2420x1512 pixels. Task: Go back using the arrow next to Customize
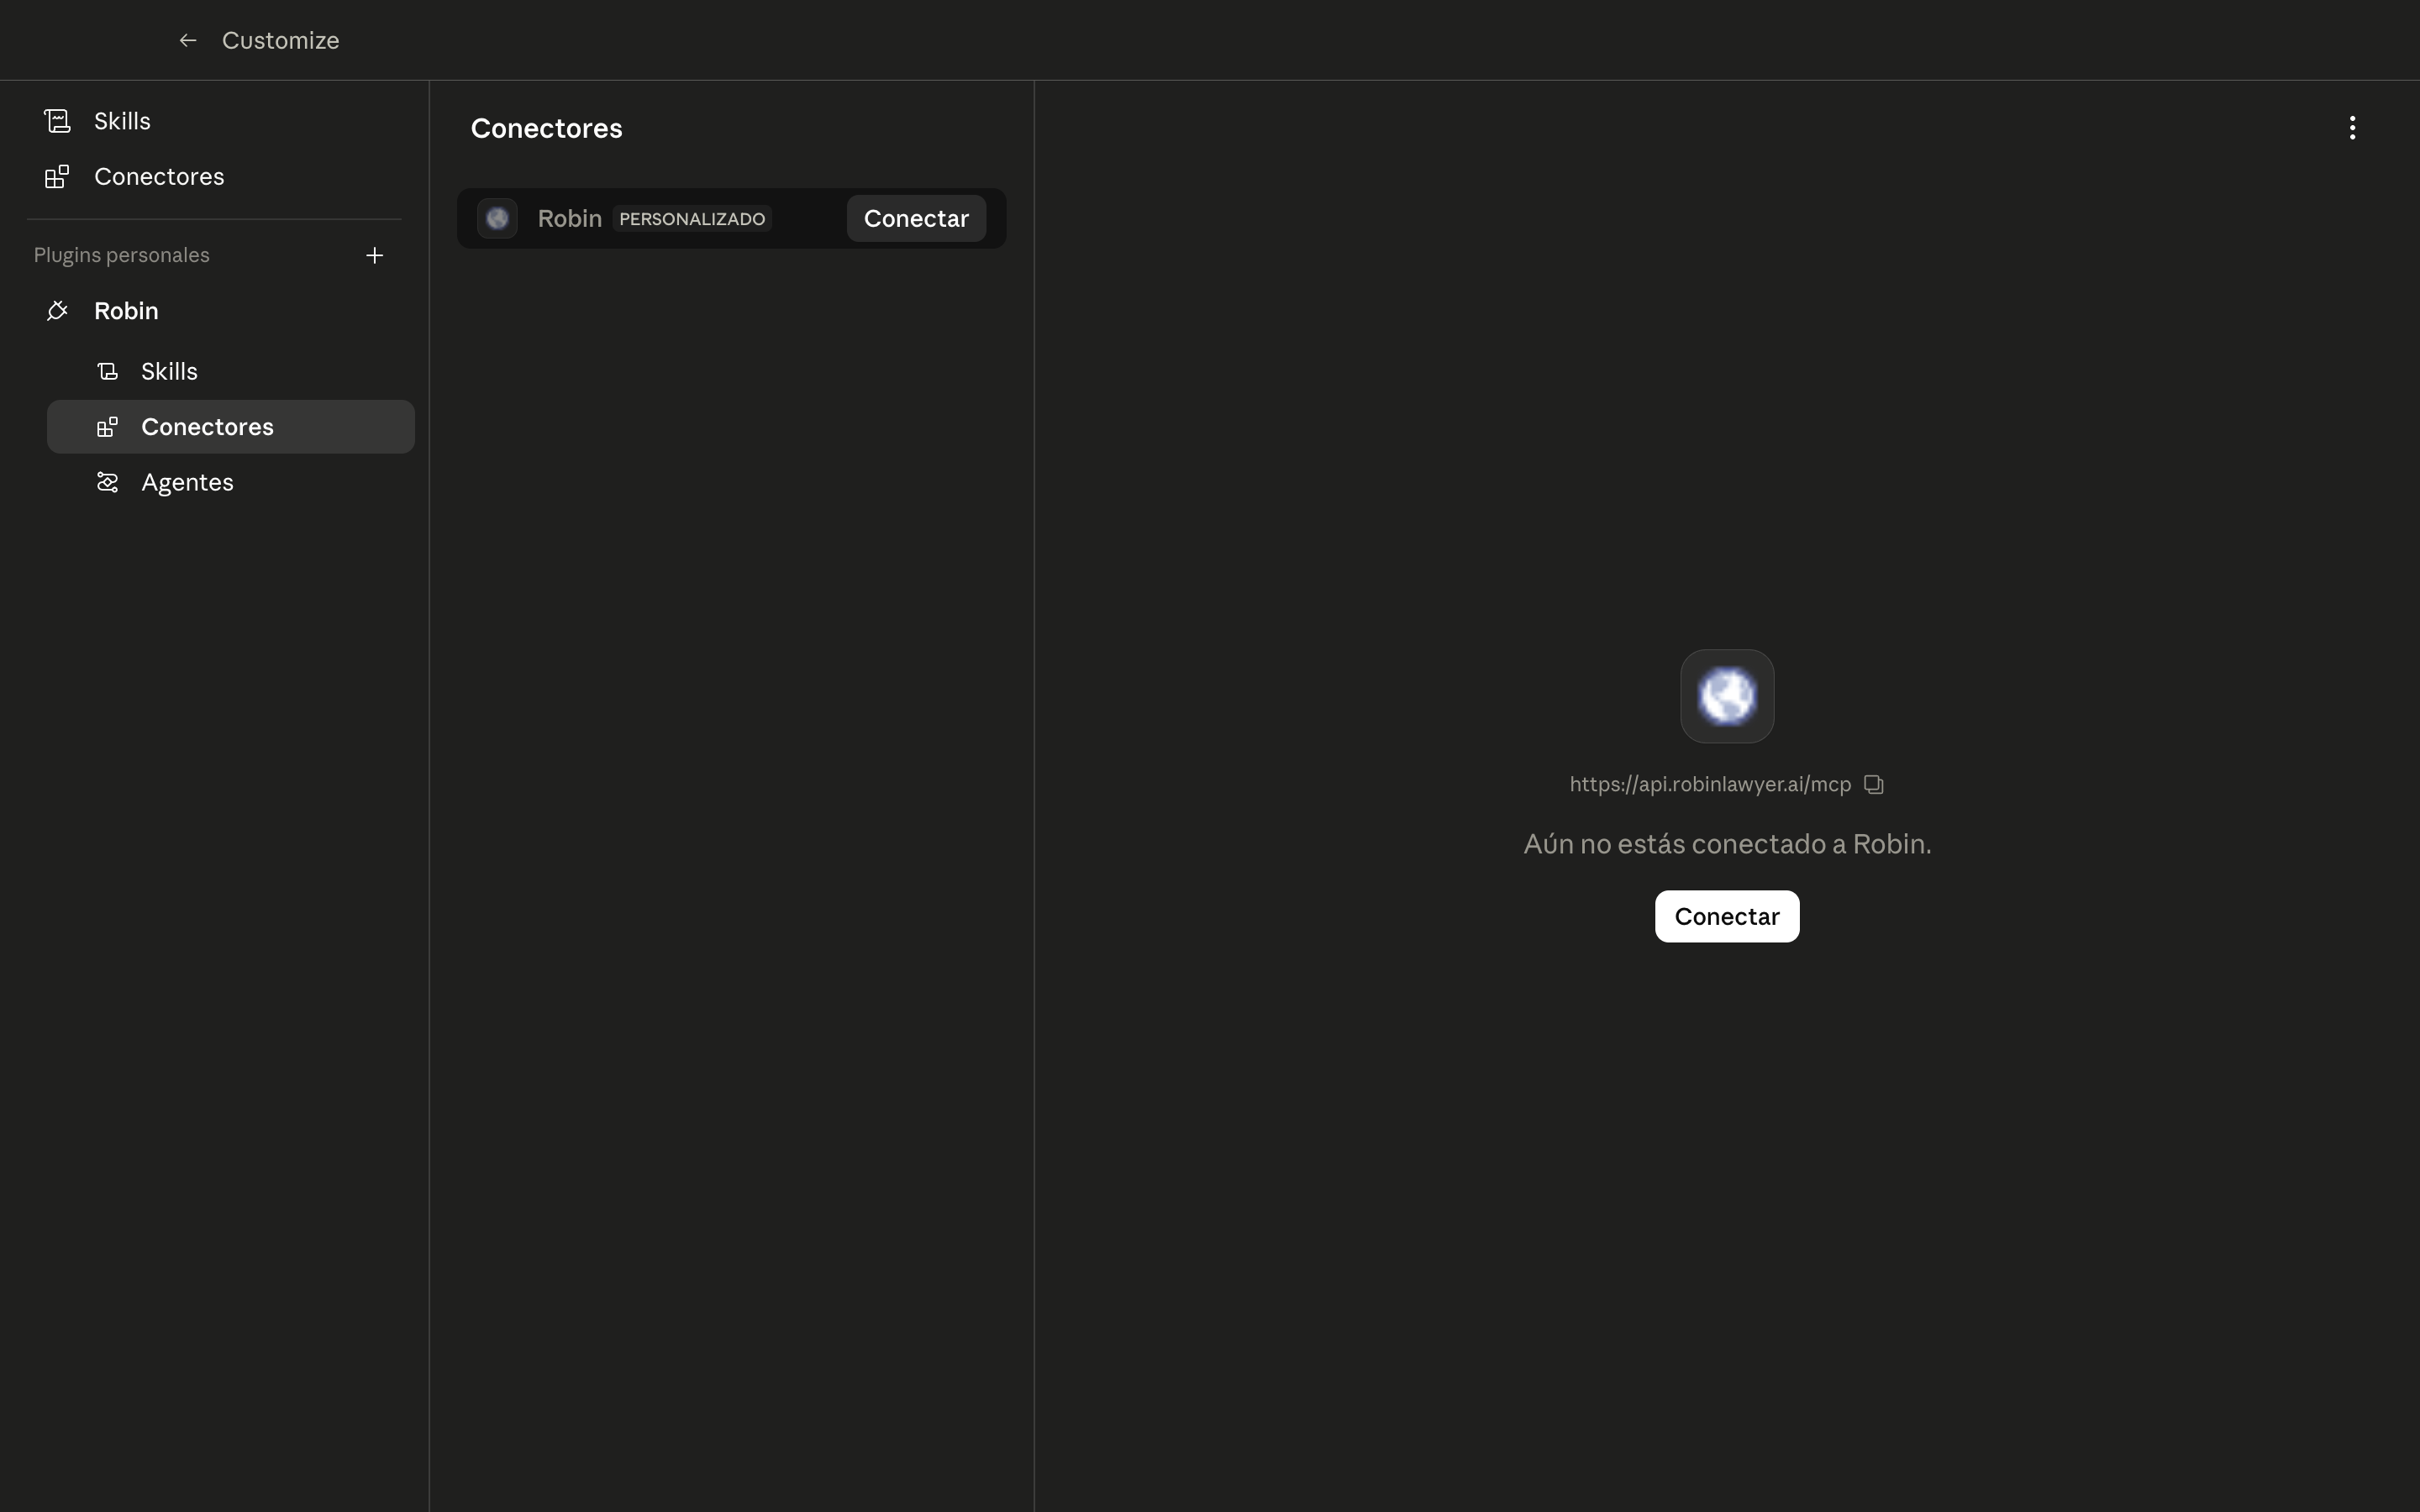187,40
